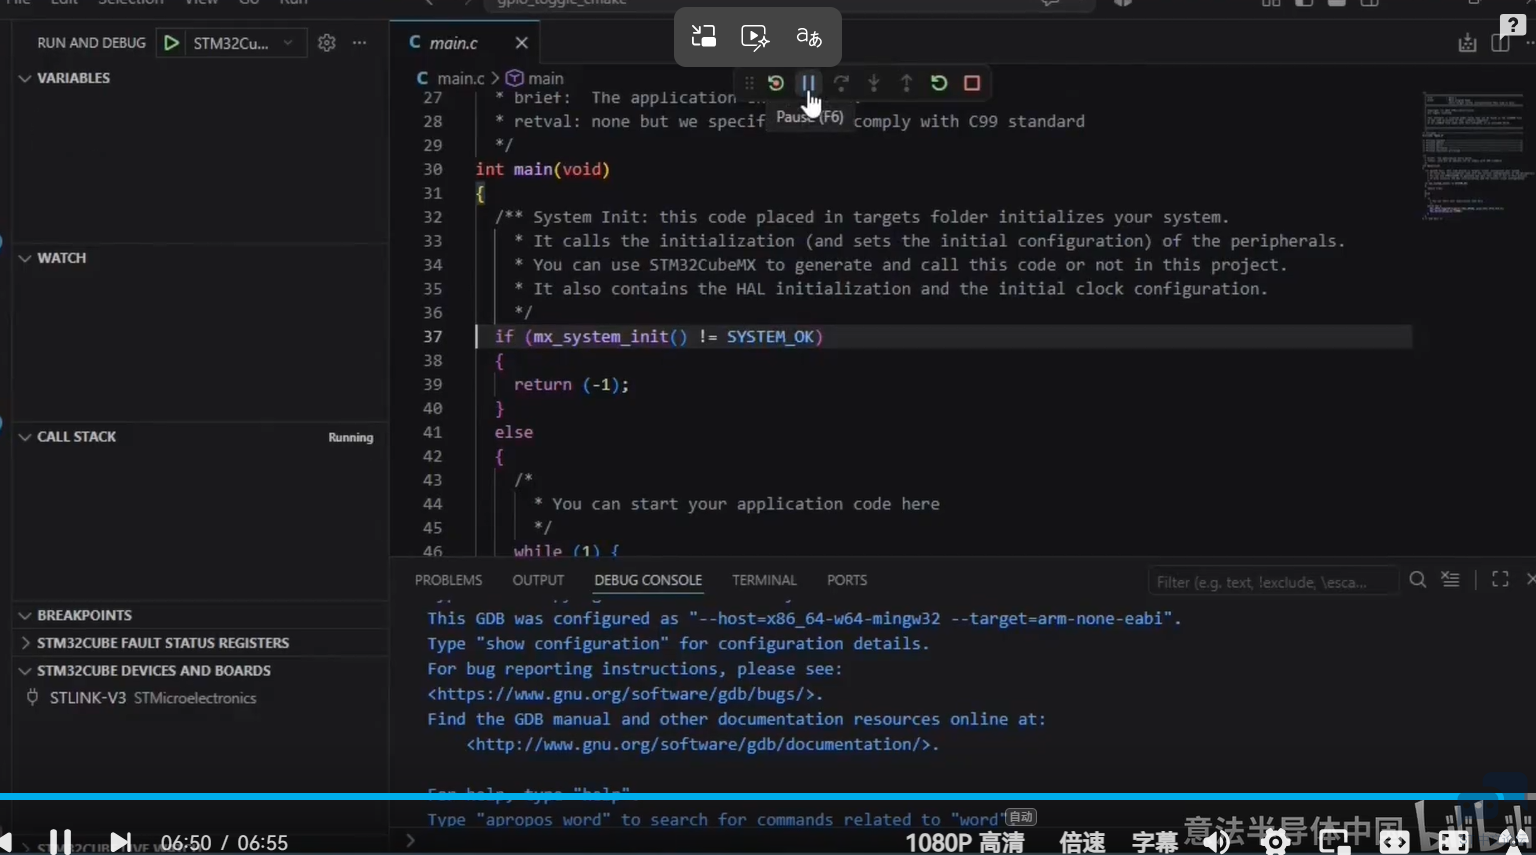Pause the video playback
This screenshot has width=1536, height=855.
pos(60,842)
